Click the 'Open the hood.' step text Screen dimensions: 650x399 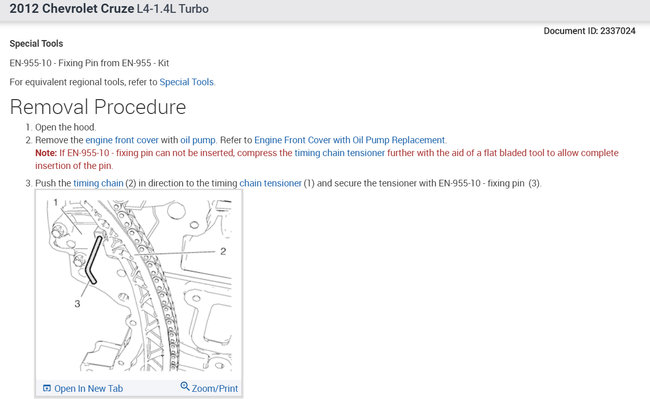click(65, 127)
